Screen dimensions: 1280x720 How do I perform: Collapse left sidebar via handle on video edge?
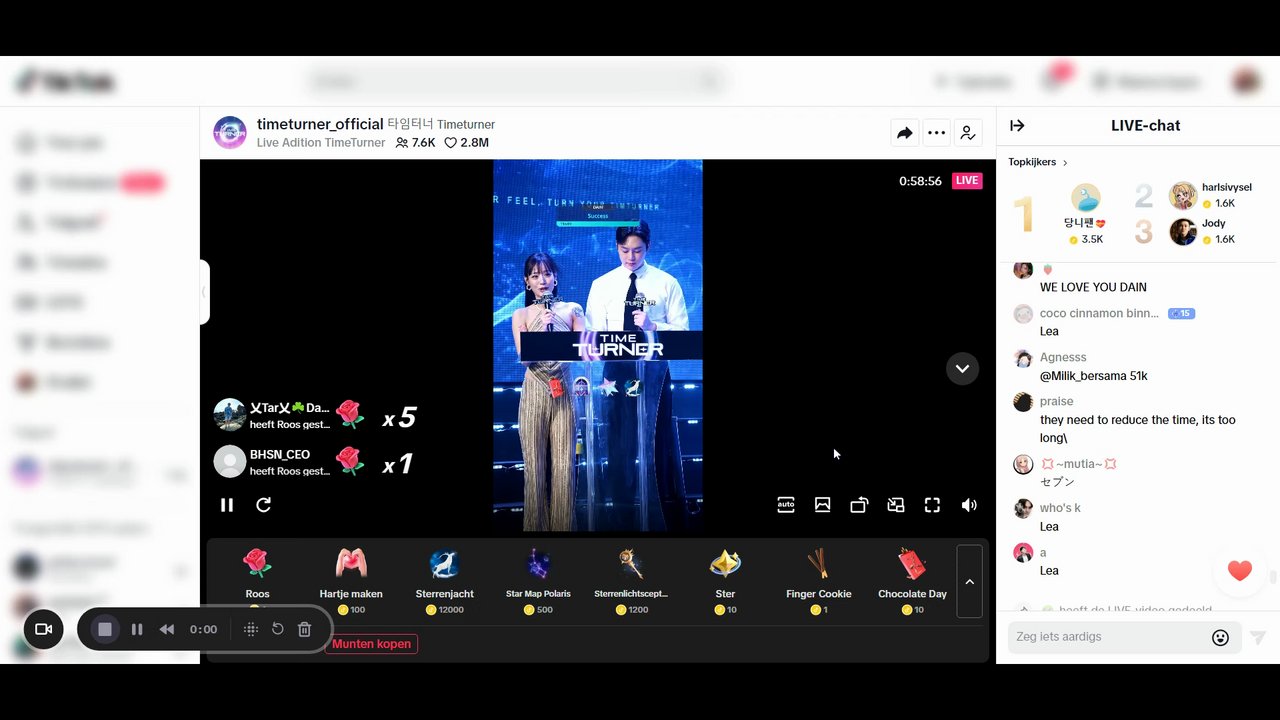(204, 292)
